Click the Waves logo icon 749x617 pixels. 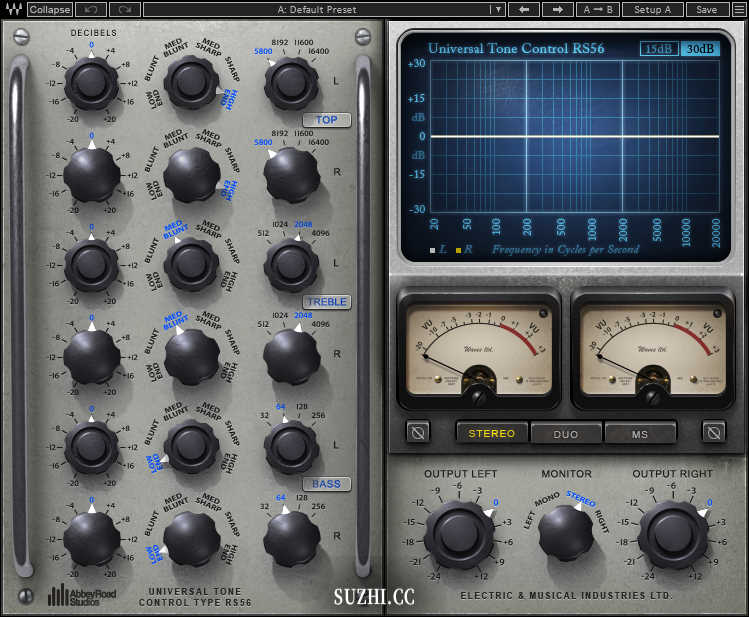(x=12, y=9)
